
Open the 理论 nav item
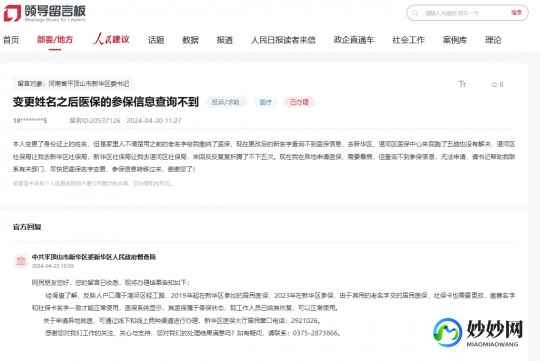coord(493,40)
